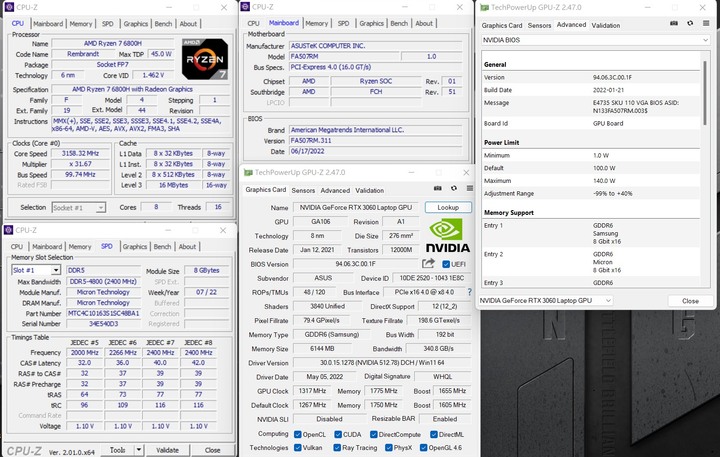This screenshot has height=457, width=720.
Task: Open the Tools dropdown arrow in CPU-Z
Action: [x=138, y=450]
